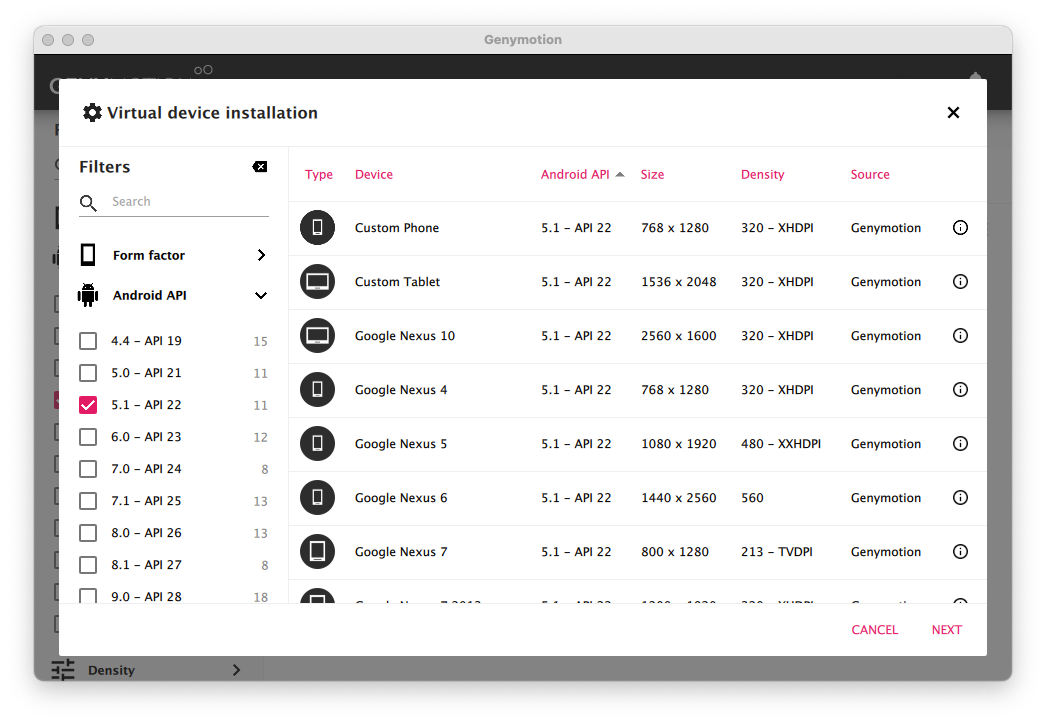Click the 1440 x 2560 size cell
Image resolution: width=1046 pixels, height=723 pixels.
pos(678,498)
